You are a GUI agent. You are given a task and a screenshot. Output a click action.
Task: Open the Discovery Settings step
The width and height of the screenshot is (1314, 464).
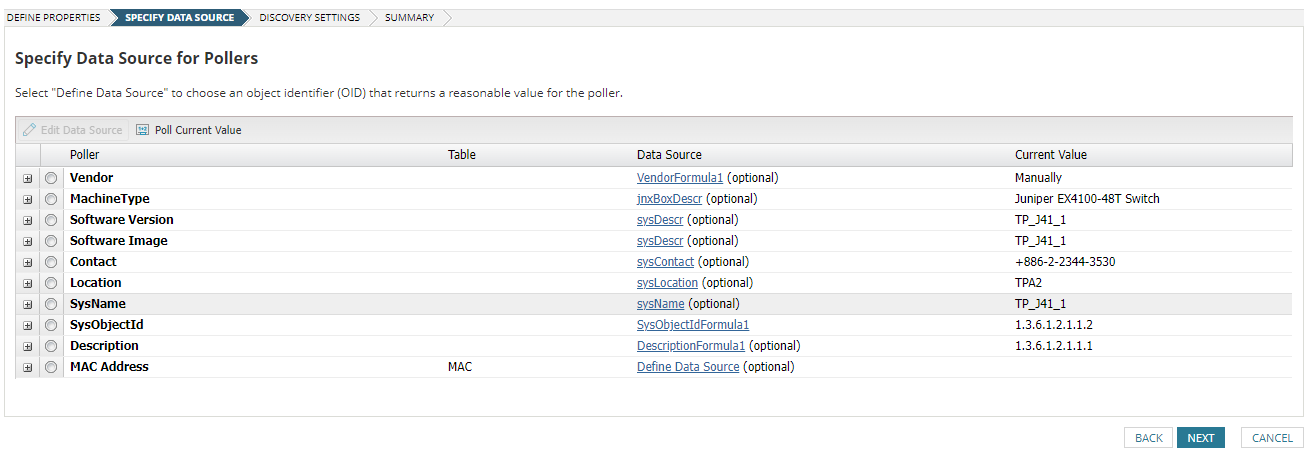pos(309,18)
